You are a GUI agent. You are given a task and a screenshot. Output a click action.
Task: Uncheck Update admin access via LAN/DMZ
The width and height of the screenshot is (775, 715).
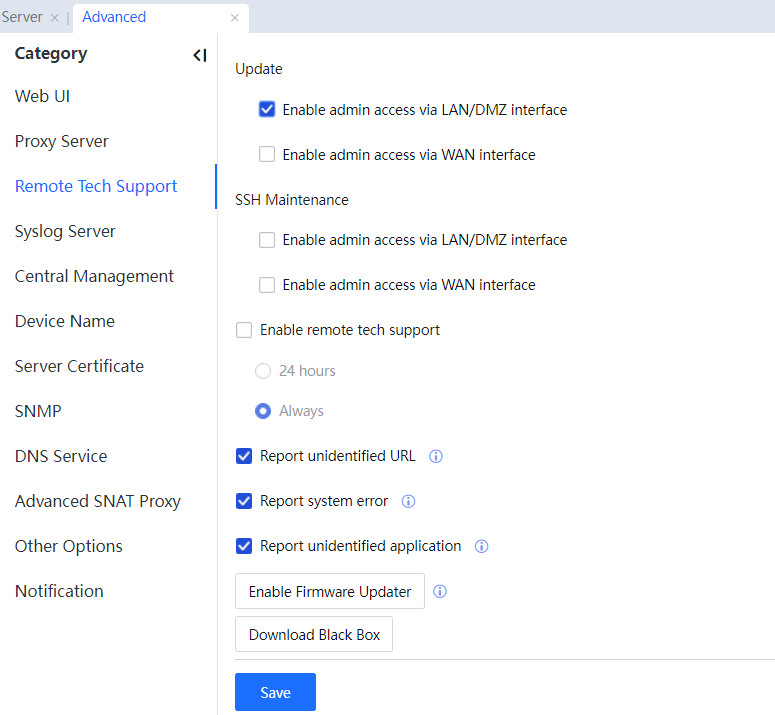[x=267, y=110]
